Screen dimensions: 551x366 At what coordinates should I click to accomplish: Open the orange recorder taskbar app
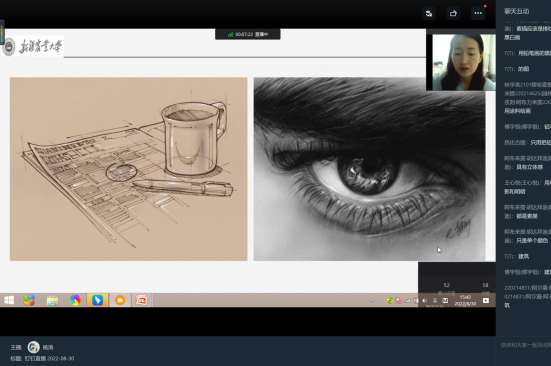point(120,300)
